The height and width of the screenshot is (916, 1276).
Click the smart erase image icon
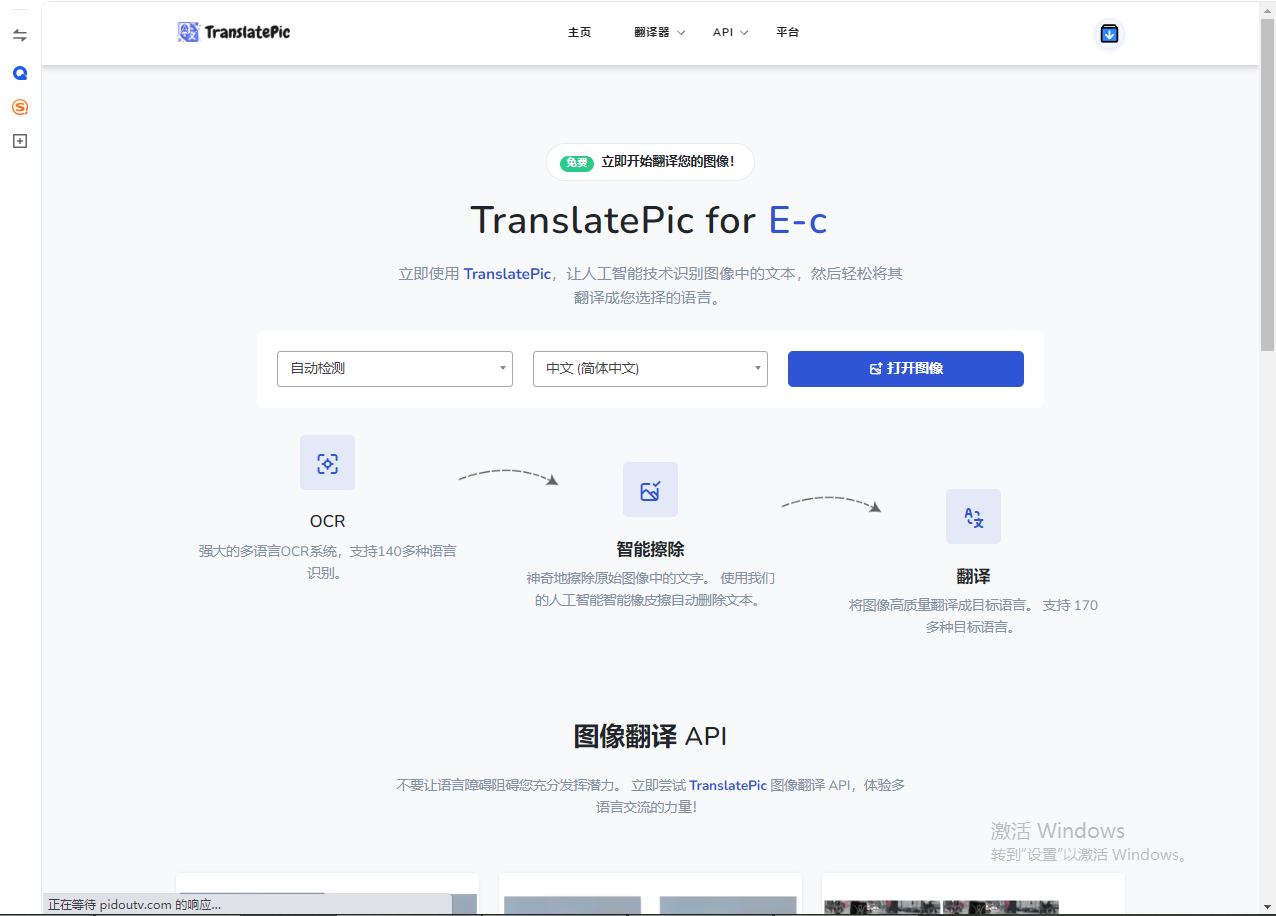point(650,490)
